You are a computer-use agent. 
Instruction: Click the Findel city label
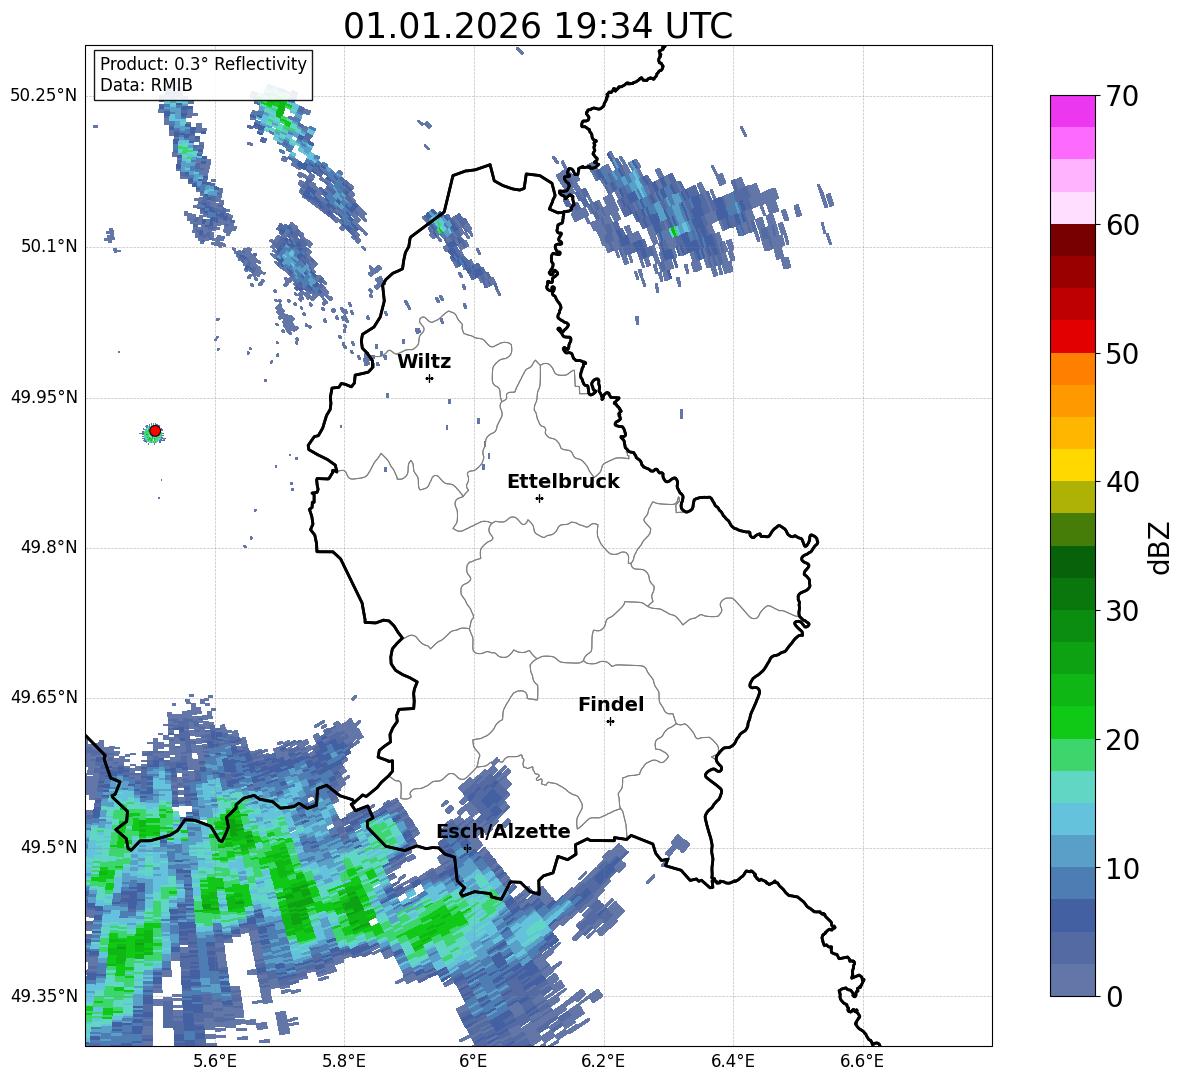coord(611,704)
